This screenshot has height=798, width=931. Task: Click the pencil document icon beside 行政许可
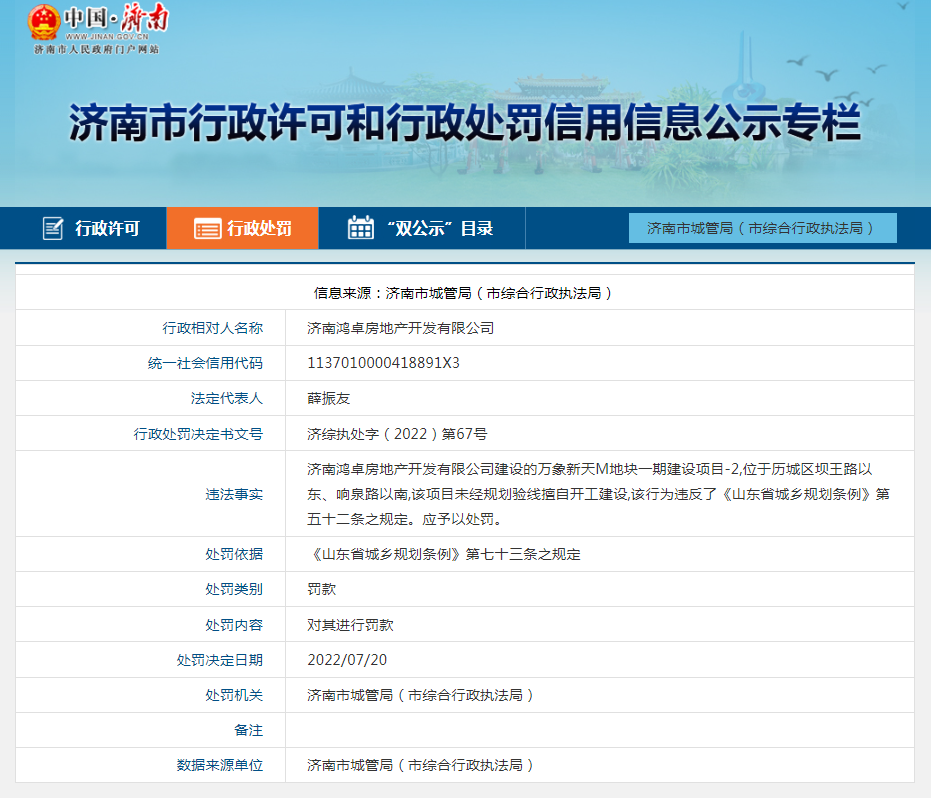click(x=53, y=228)
